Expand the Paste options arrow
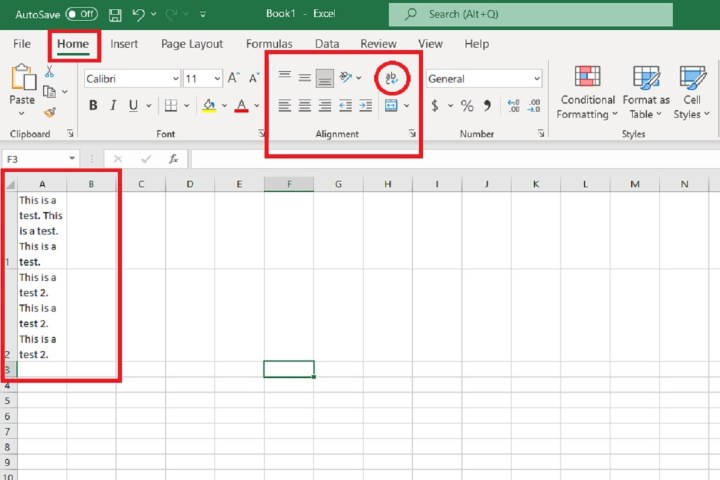Image resolution: width=720 pixels, height=480 pixels. tap(22, 113)
